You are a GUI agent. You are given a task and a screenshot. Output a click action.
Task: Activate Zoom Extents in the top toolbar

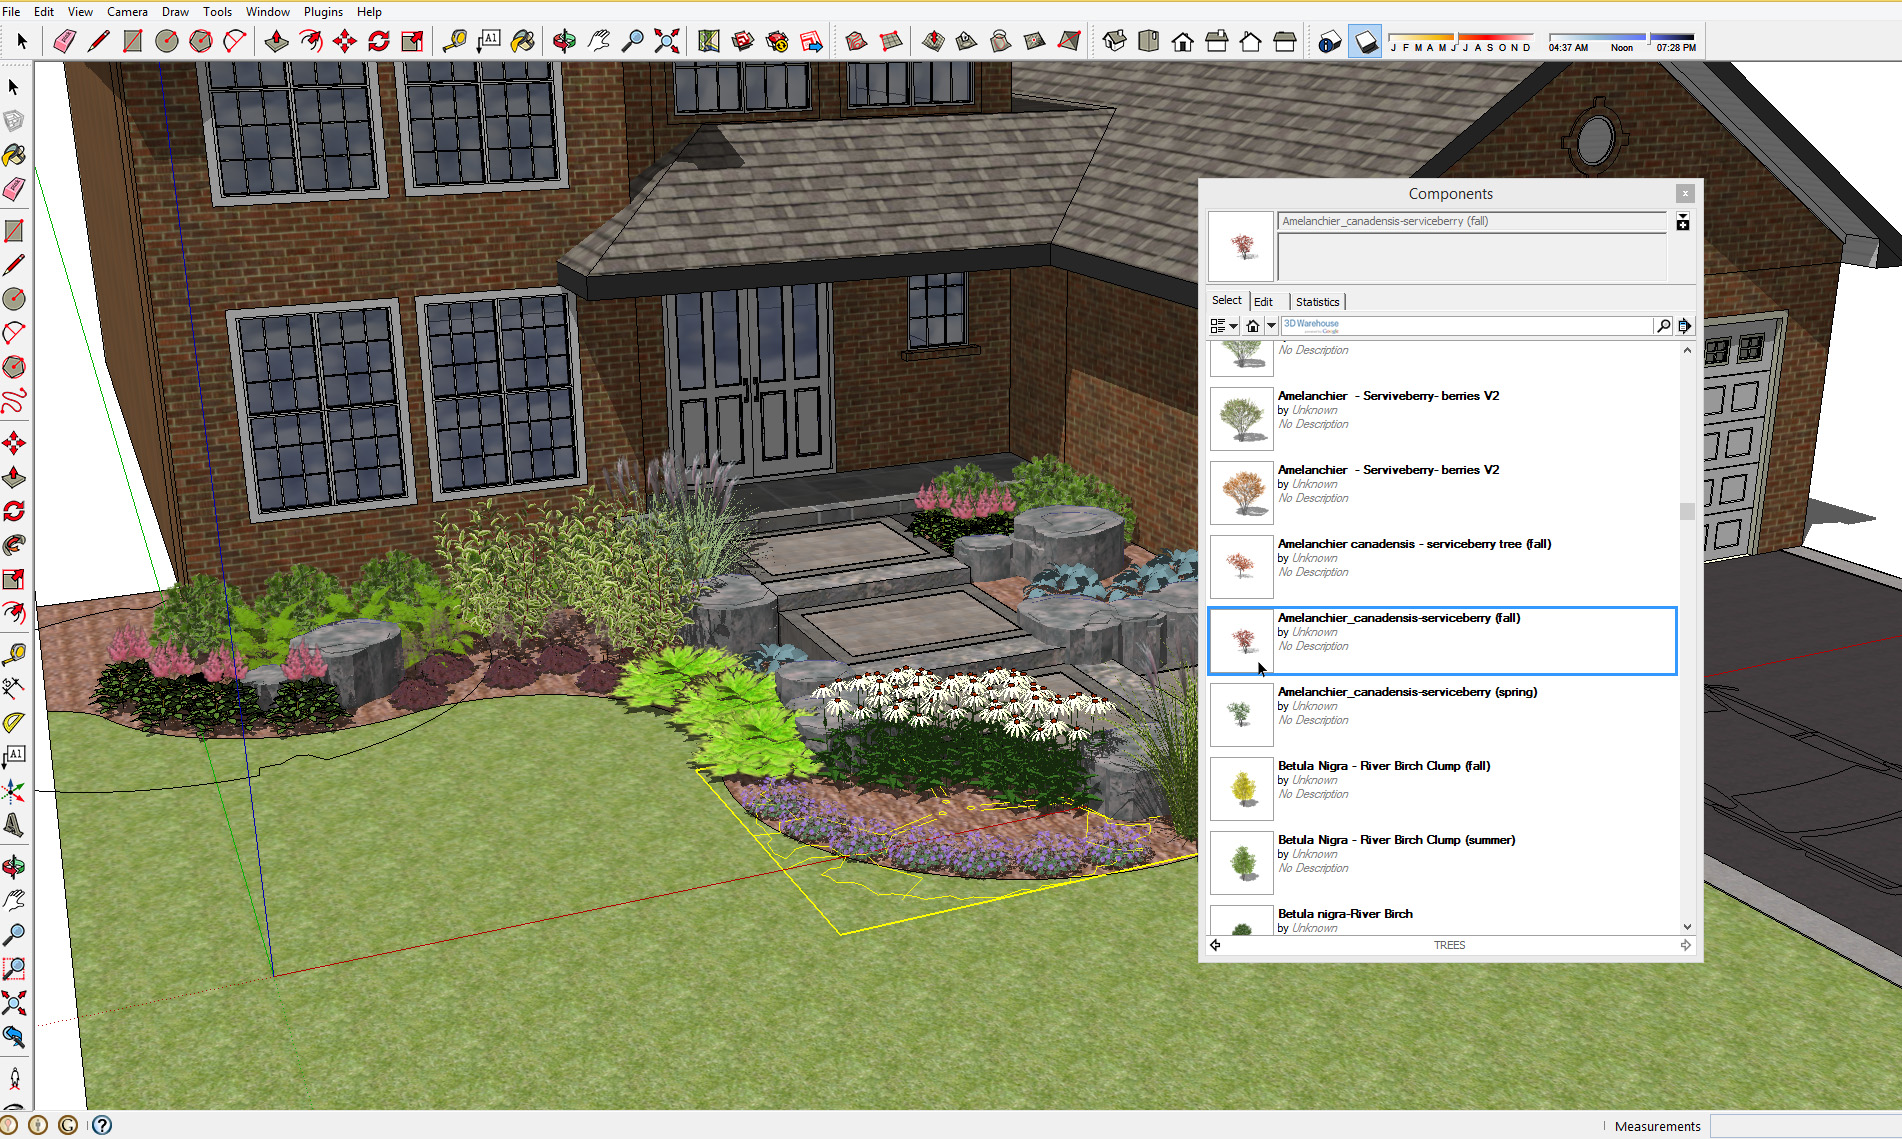pyautogui.click(x=667, y=41)
